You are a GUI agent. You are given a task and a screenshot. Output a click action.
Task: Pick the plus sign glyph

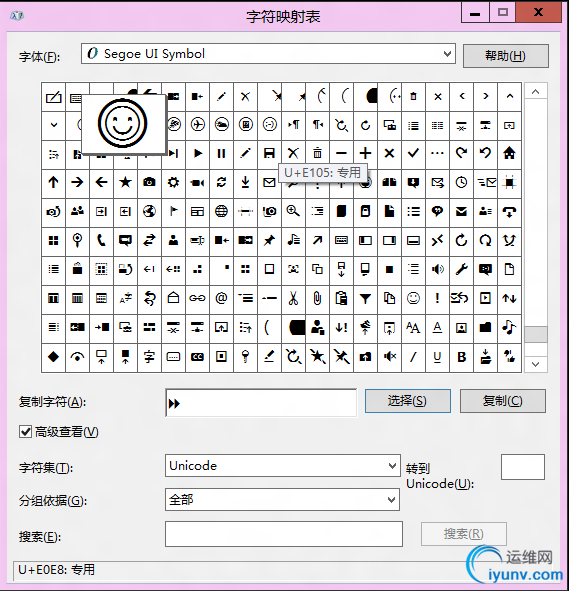click(x=365, y=153)
